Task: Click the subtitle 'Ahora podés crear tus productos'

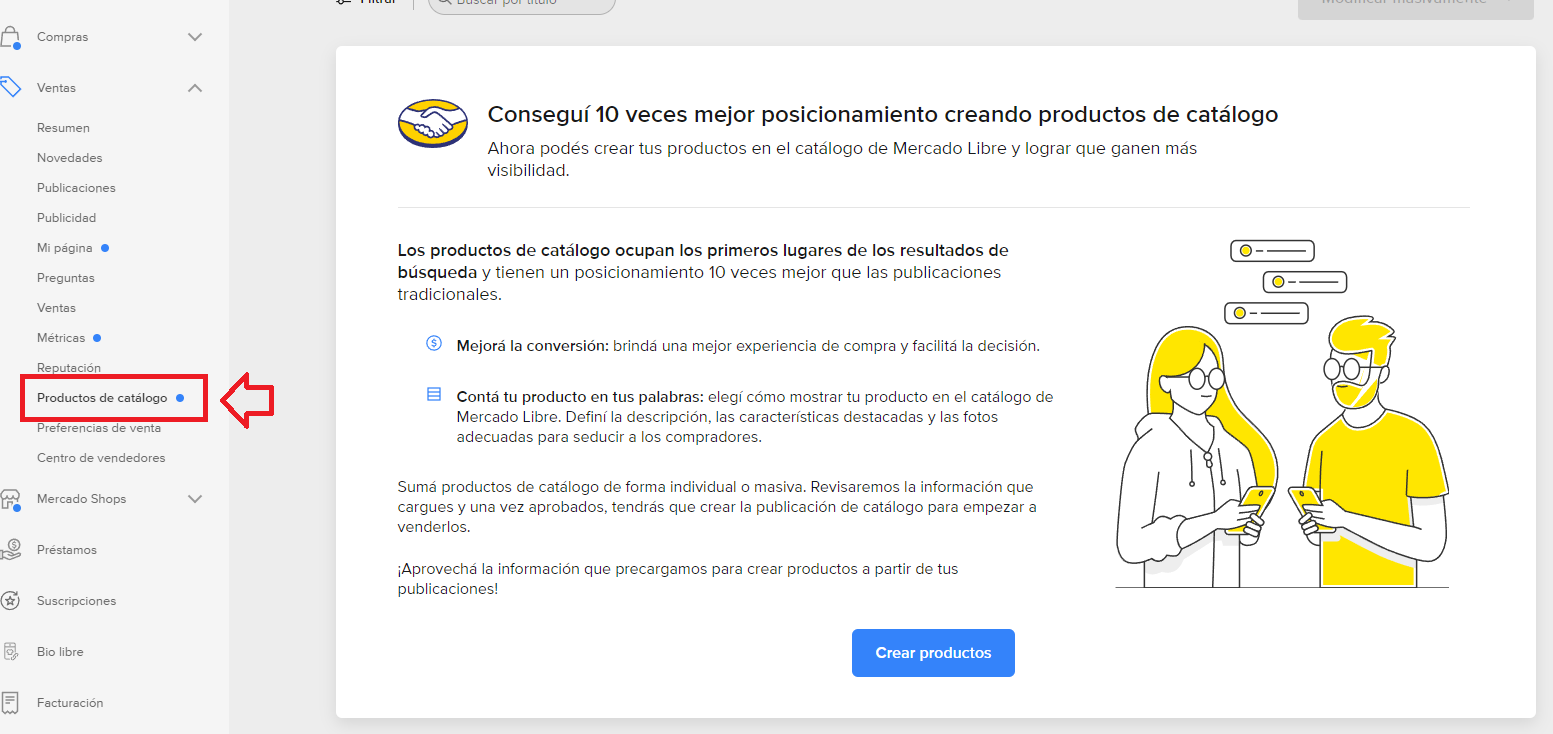Action: tap(842, 159)
